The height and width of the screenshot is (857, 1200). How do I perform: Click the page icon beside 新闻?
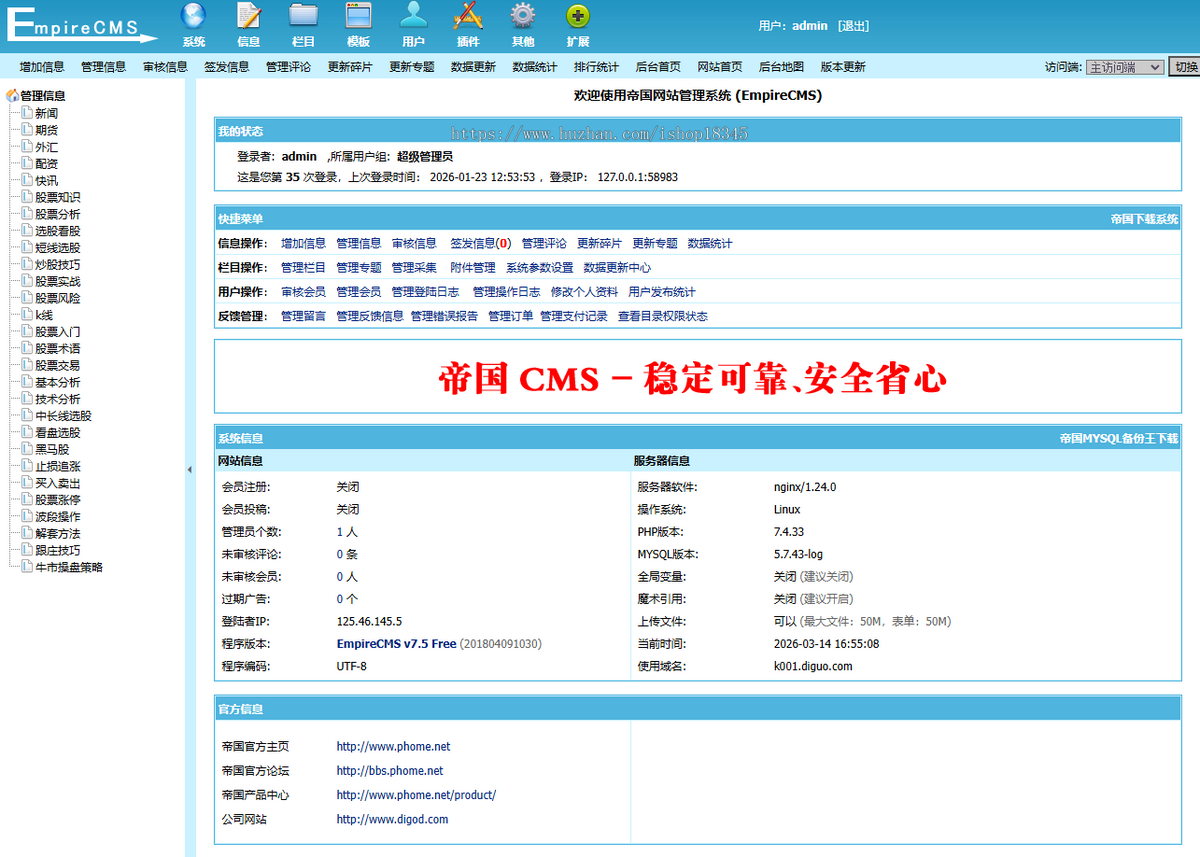(27, 113)
